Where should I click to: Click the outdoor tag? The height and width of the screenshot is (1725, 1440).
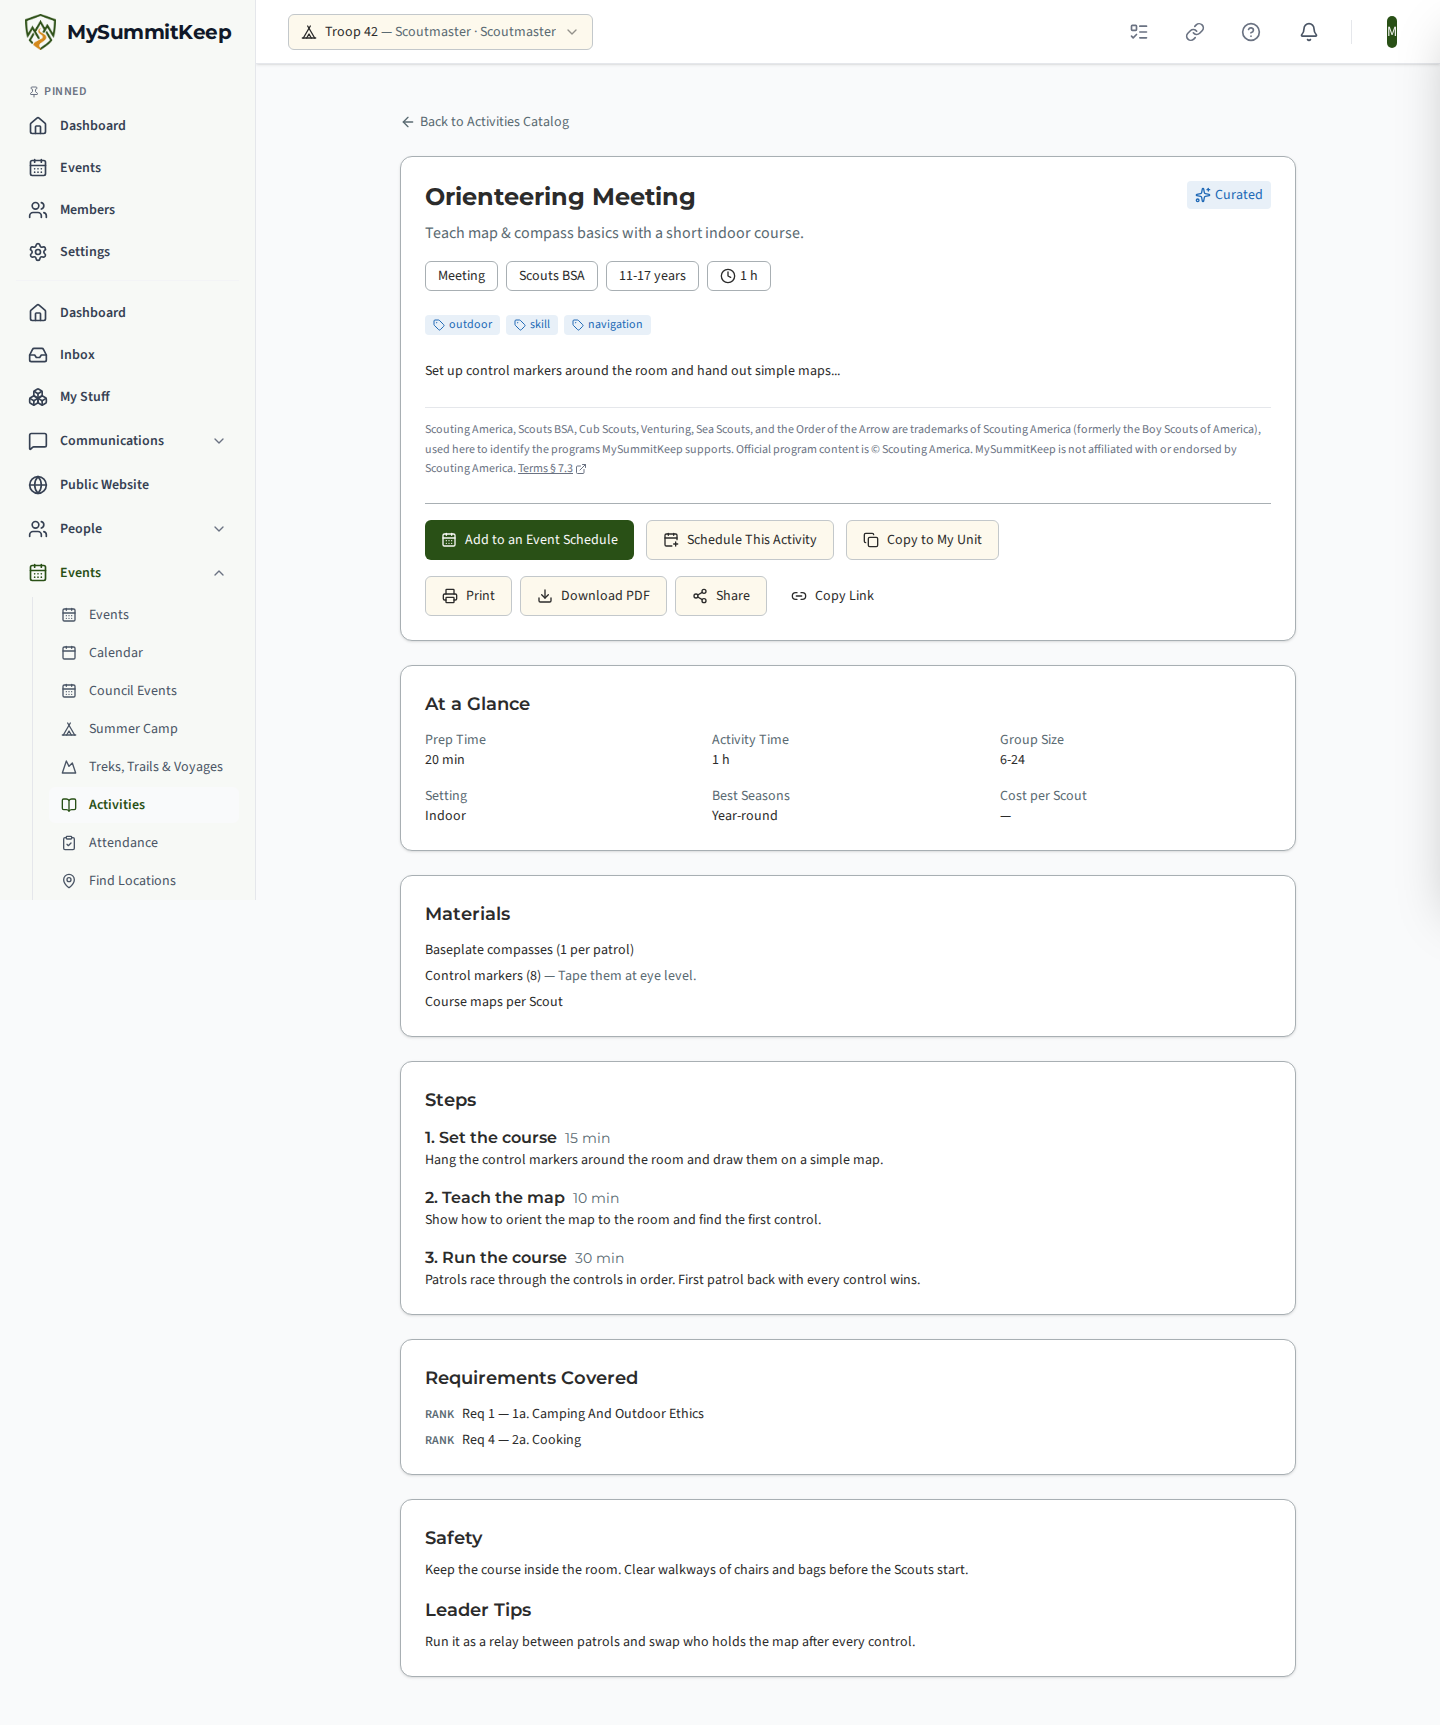click(462, 325)
